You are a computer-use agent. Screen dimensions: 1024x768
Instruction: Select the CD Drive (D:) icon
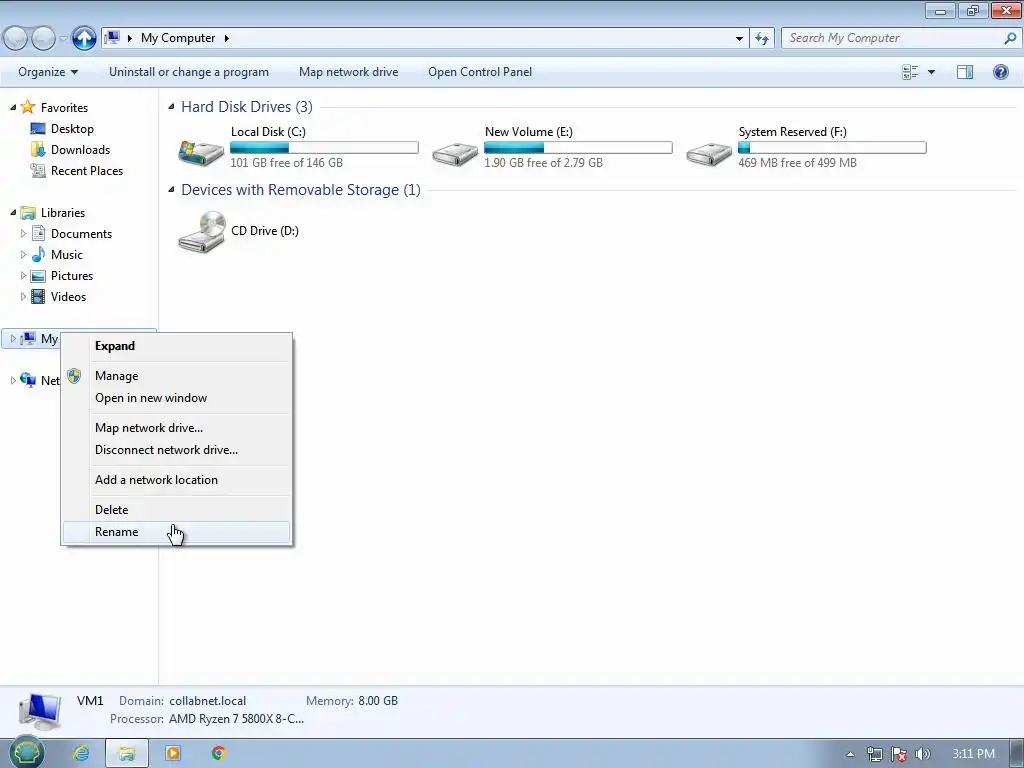[202, 232]
